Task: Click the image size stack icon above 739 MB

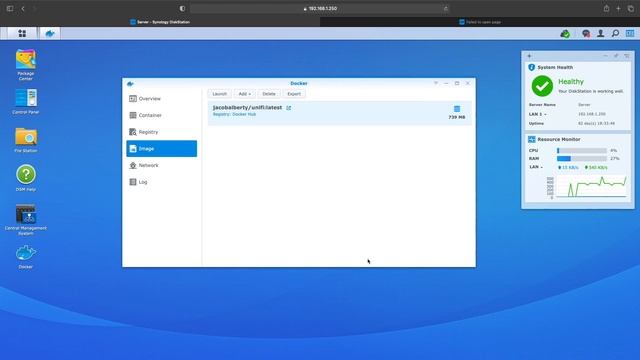Action: [x=457, y=109]
